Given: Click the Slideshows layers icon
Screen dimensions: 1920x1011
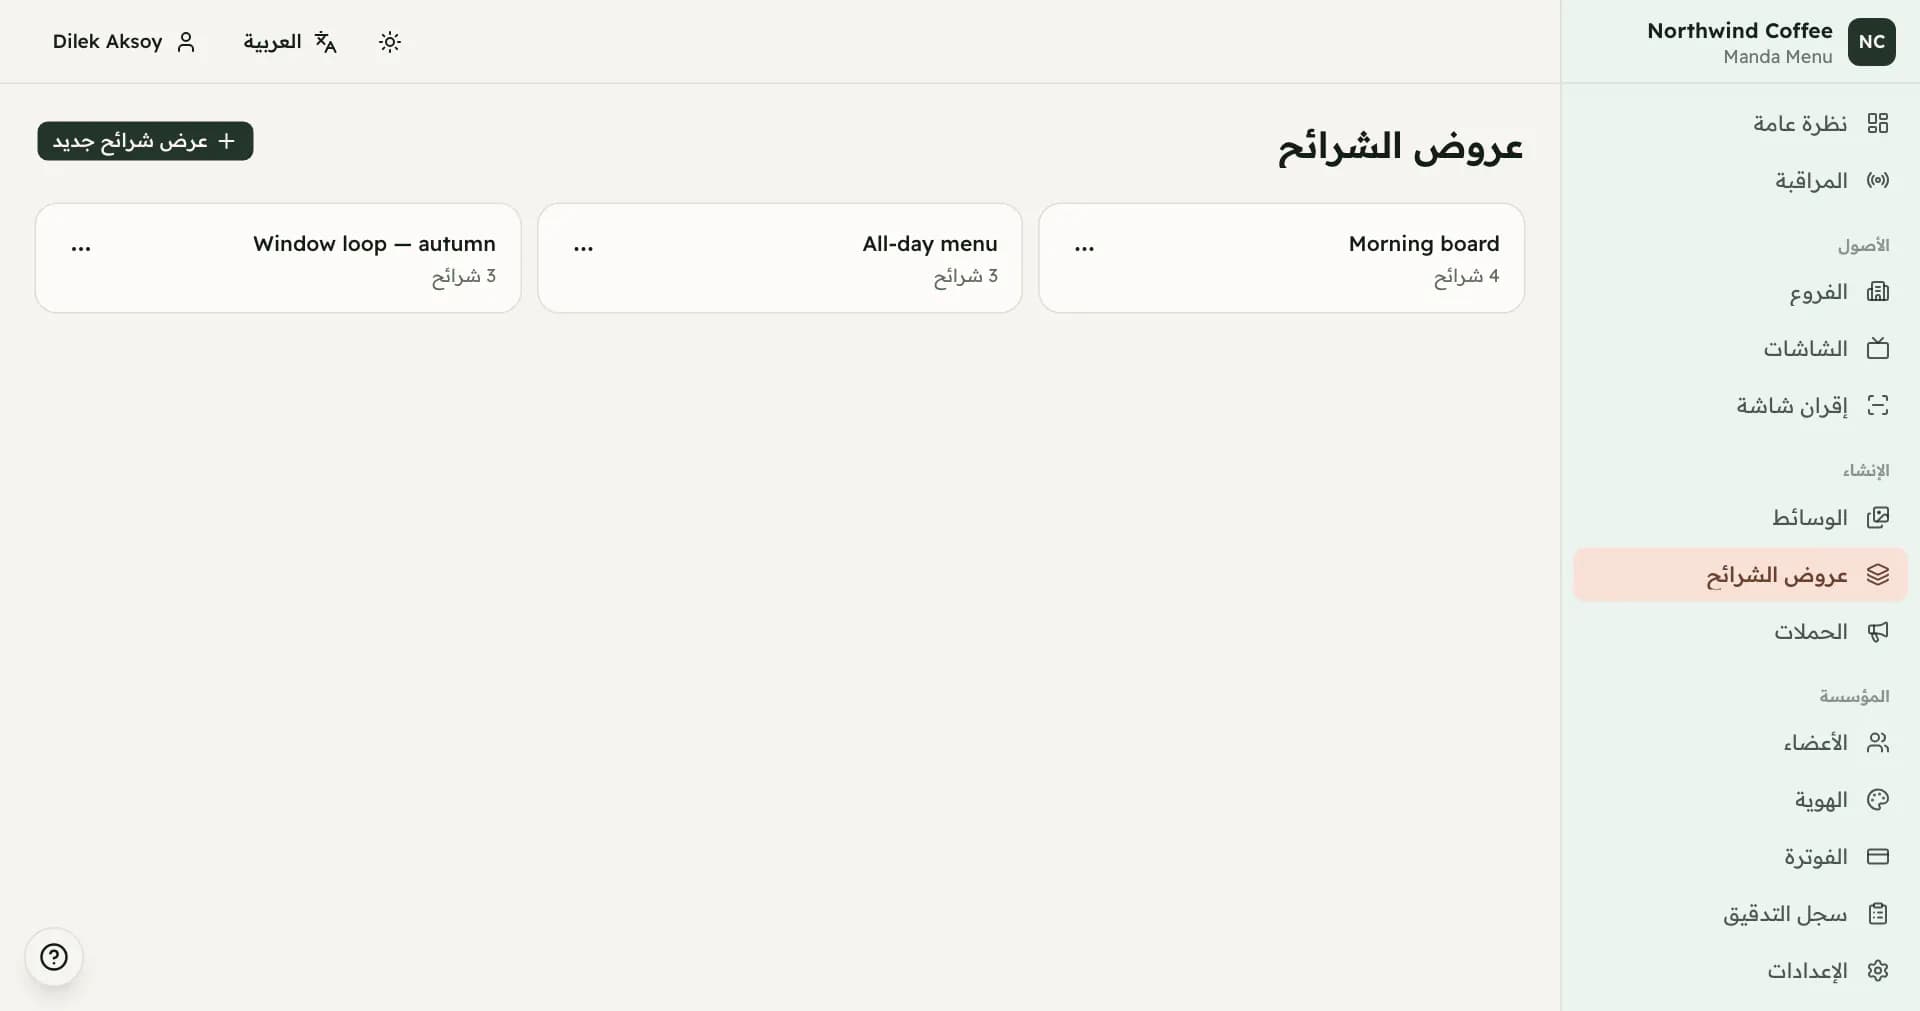Looking at the screenshot, I should tap(1878, 574).
